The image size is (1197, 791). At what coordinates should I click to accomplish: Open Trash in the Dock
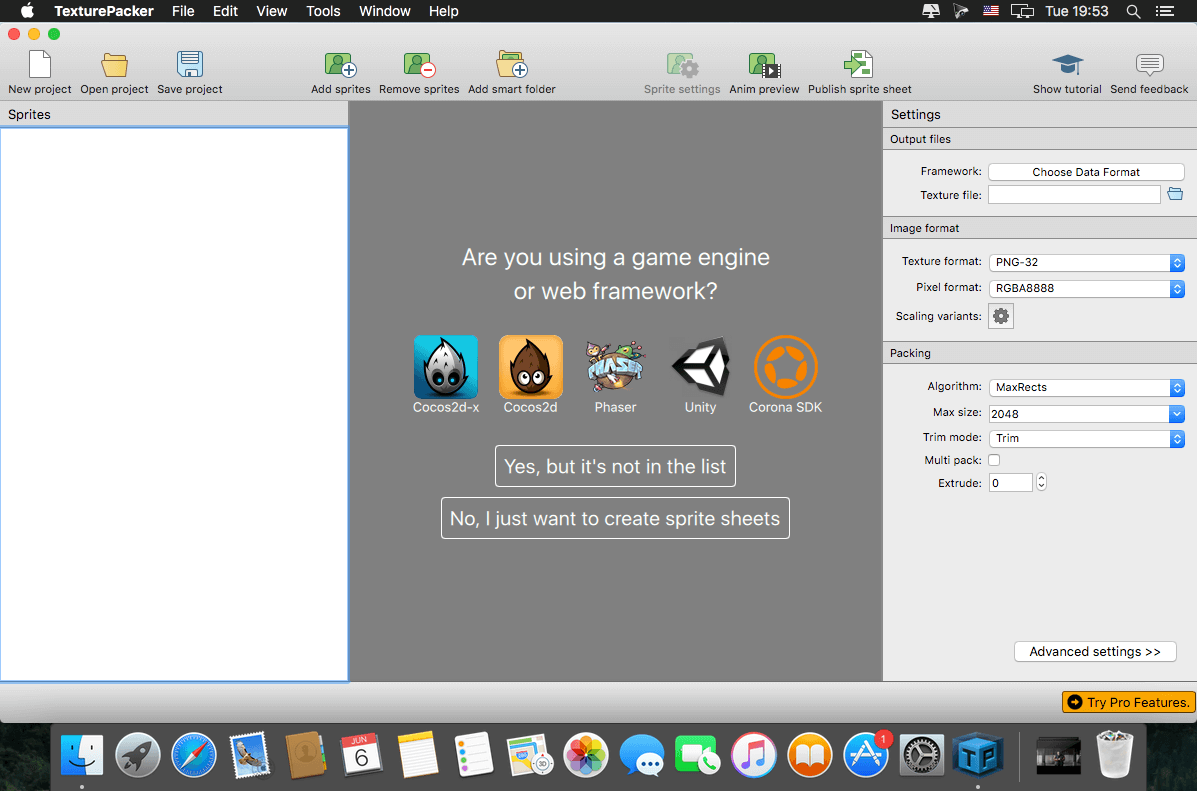(1115, 755)
